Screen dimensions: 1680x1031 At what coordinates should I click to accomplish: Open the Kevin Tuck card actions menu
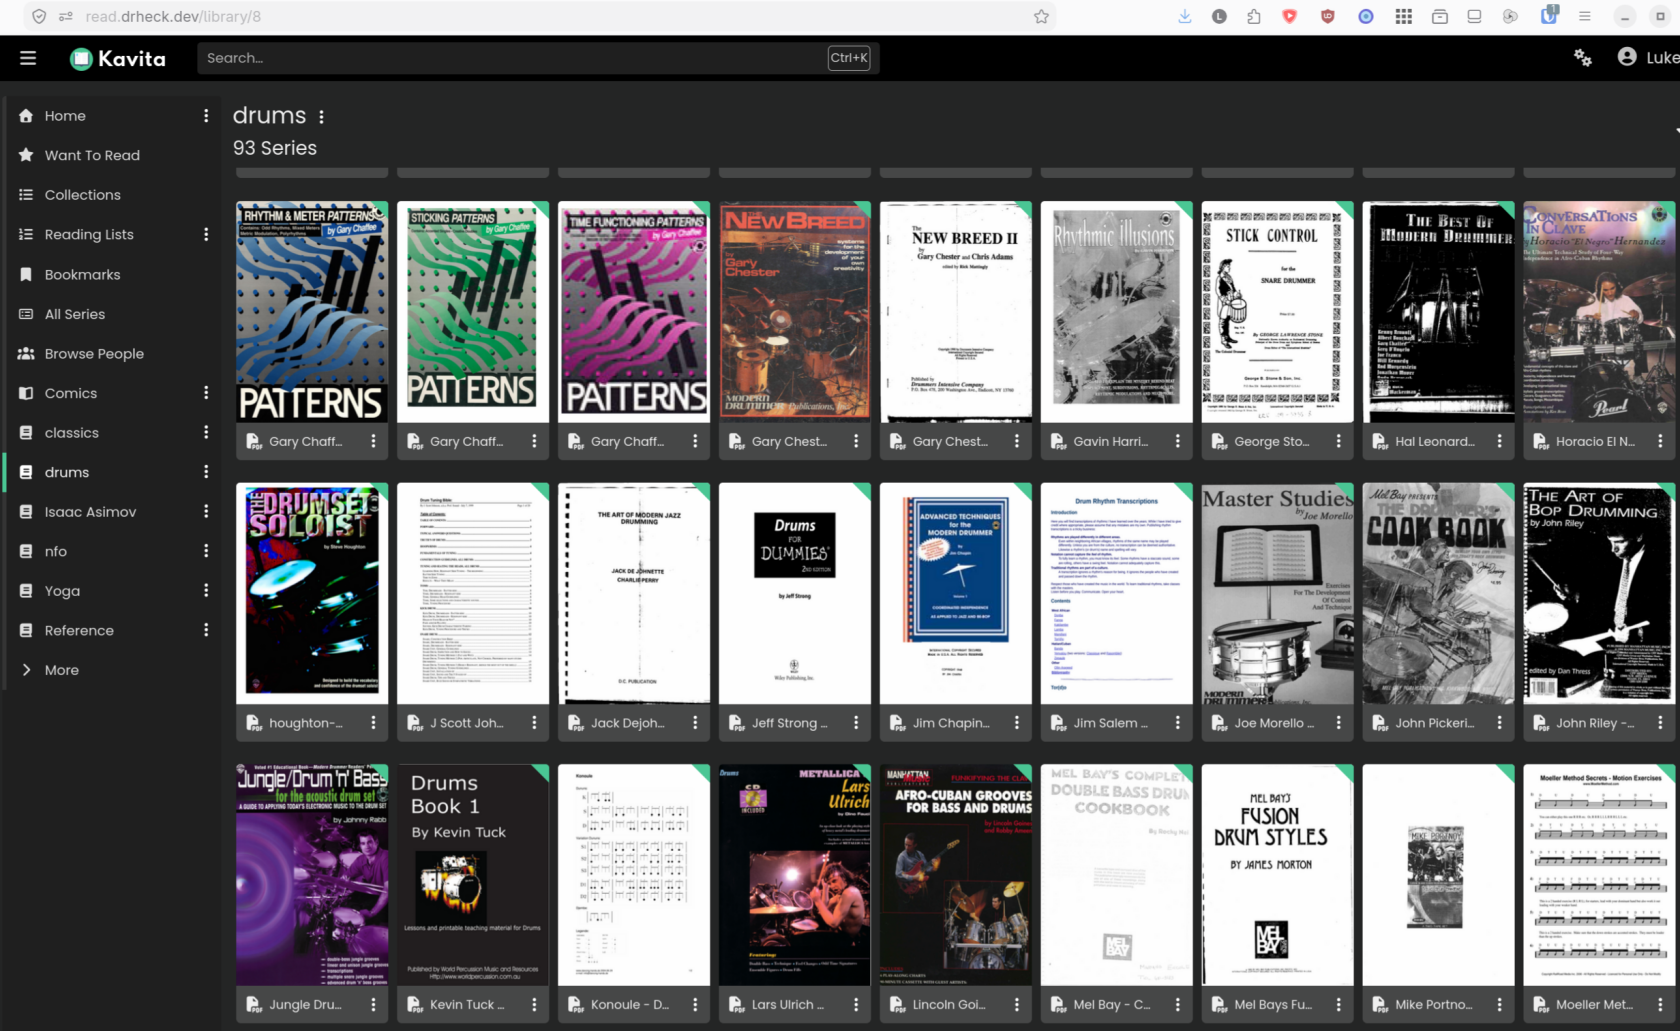click(x=534, y=1005)
